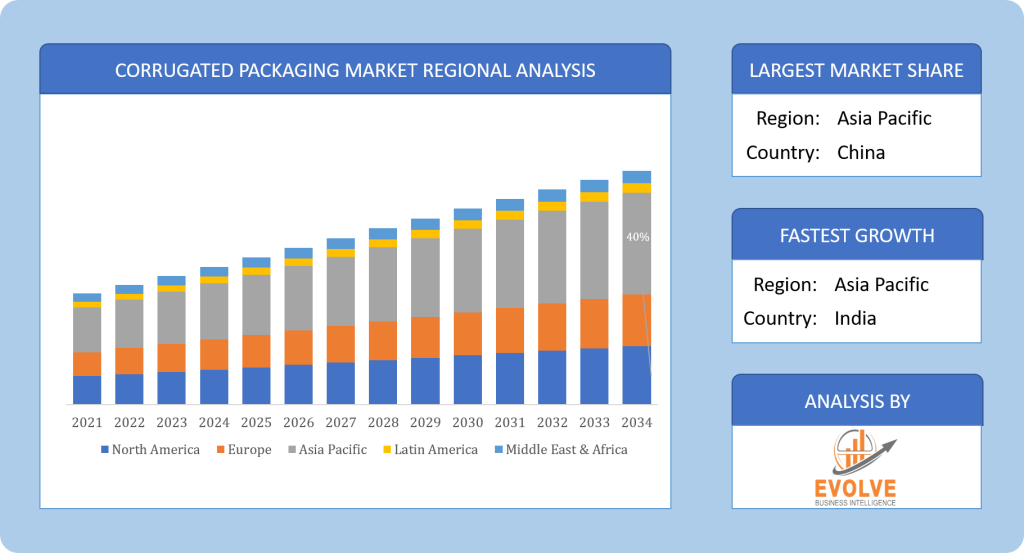Click the Latin America yellow legend swatch
This screenshot has width=1024, height=553.
coord(387,450)
